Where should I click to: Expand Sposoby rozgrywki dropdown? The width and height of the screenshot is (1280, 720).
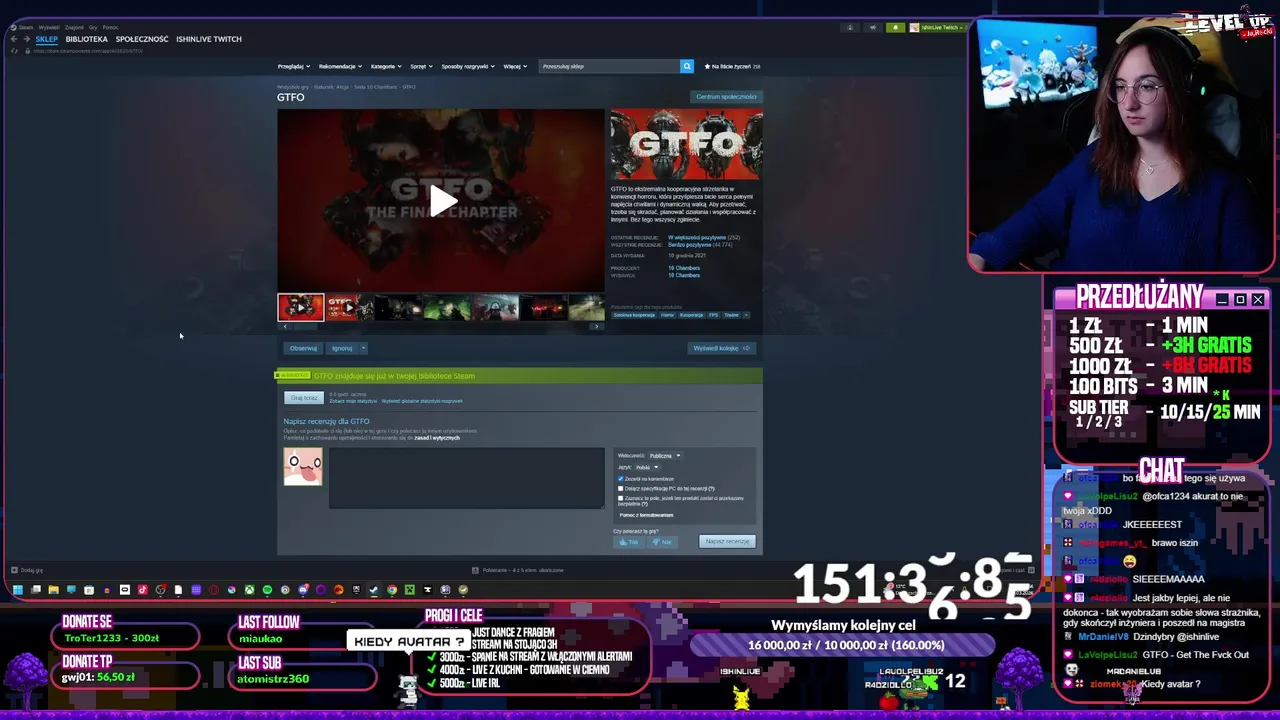pos(468,66)
